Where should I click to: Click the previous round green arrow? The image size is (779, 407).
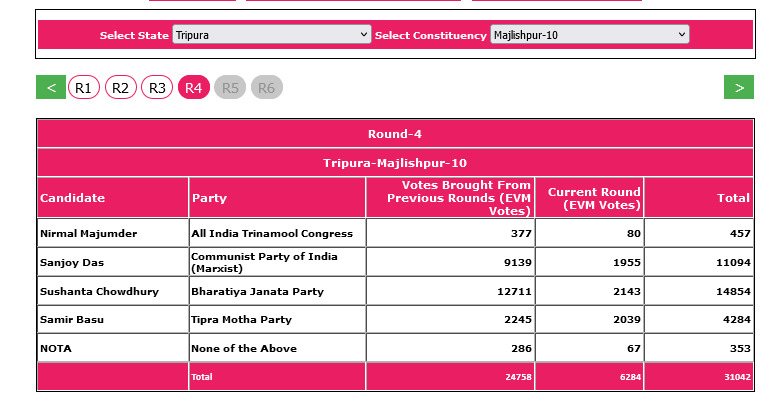[51, 88]
